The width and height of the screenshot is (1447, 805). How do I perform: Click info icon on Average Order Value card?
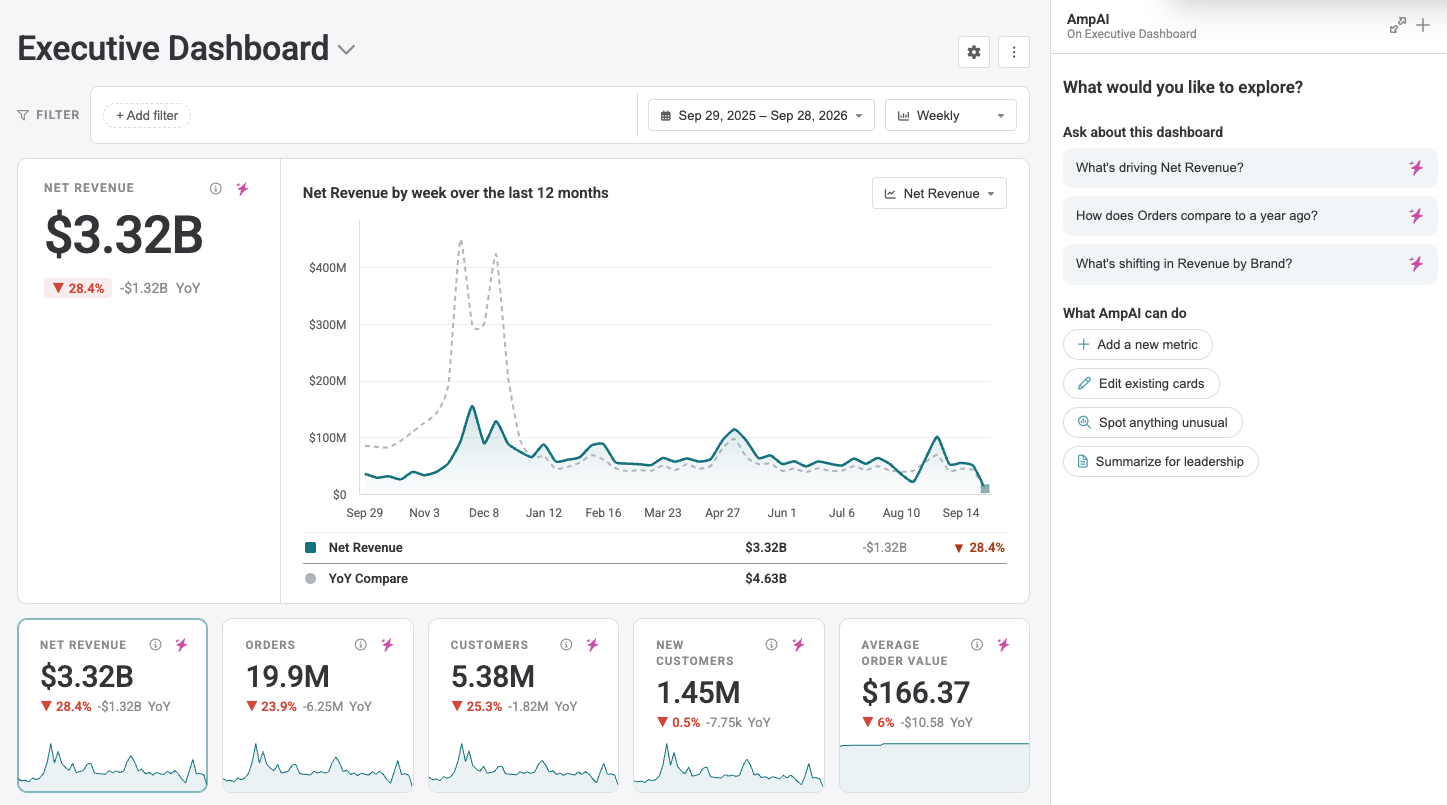[x=977, y=645]
